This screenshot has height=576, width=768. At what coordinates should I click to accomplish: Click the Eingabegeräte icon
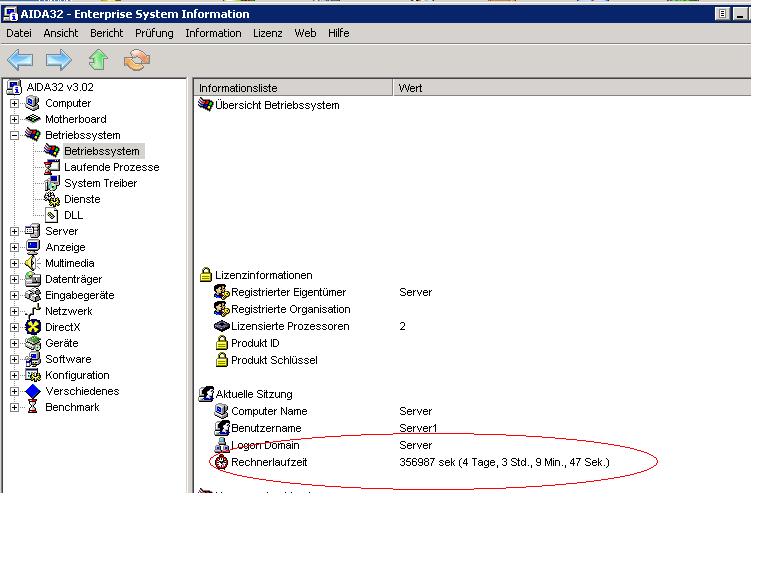click(x=33, y=295)
